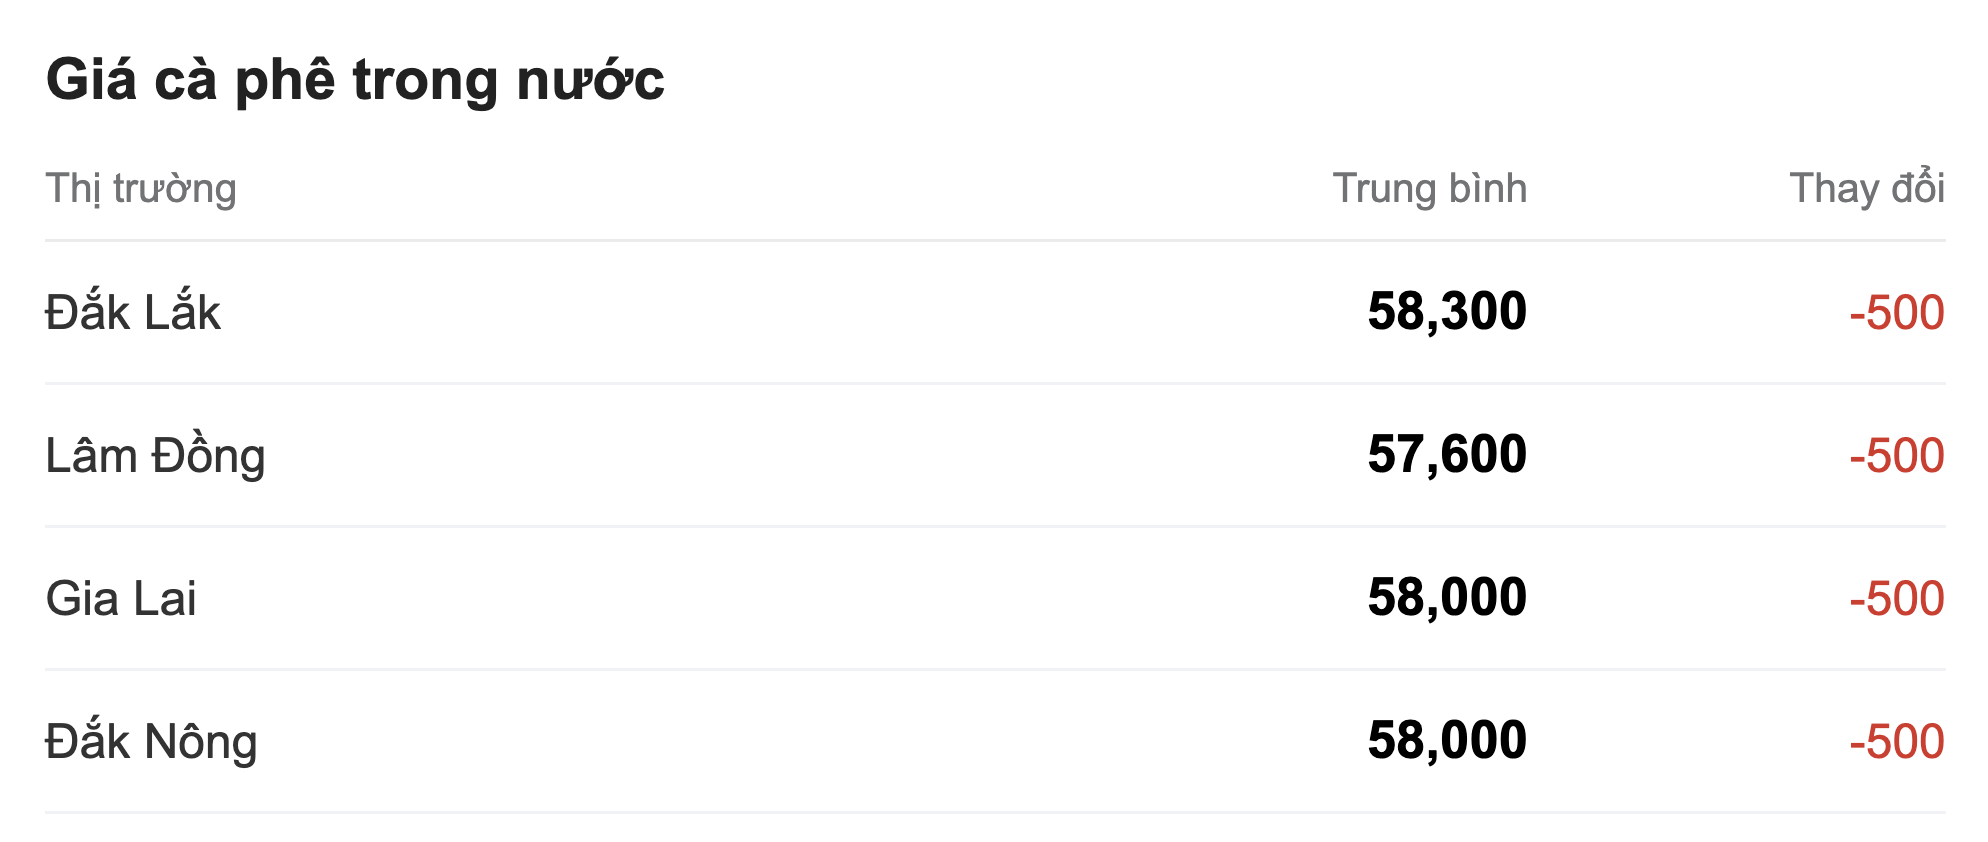Viewport: 1988px width, 842px height.
Task: Click the "Giá cà phê trong nước" heading
Action: 355,80
